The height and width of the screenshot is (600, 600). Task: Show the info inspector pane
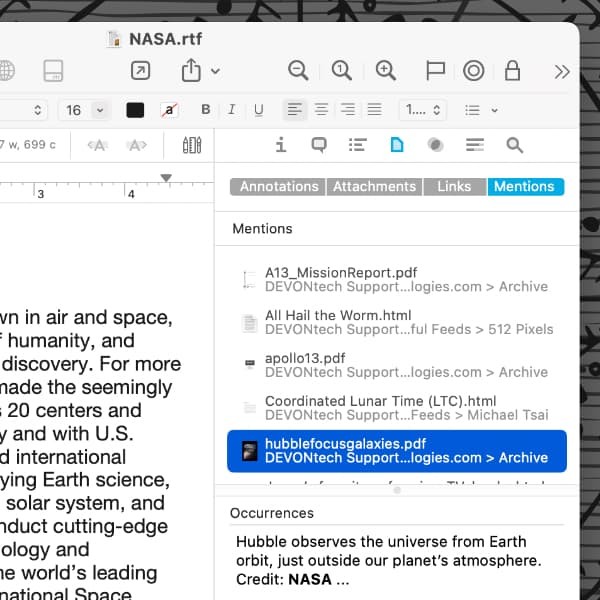pos(280,145)
